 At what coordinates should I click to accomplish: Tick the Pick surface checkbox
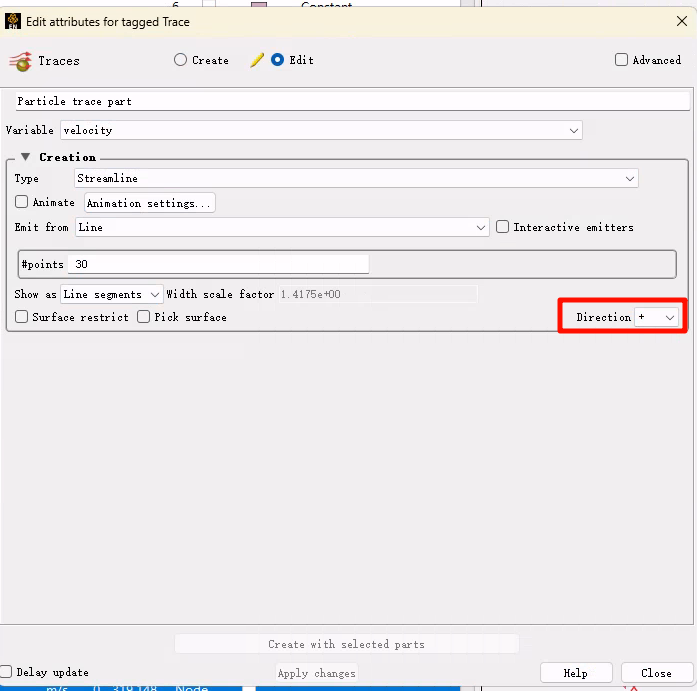pyautogui.click(x=144, y=317)
